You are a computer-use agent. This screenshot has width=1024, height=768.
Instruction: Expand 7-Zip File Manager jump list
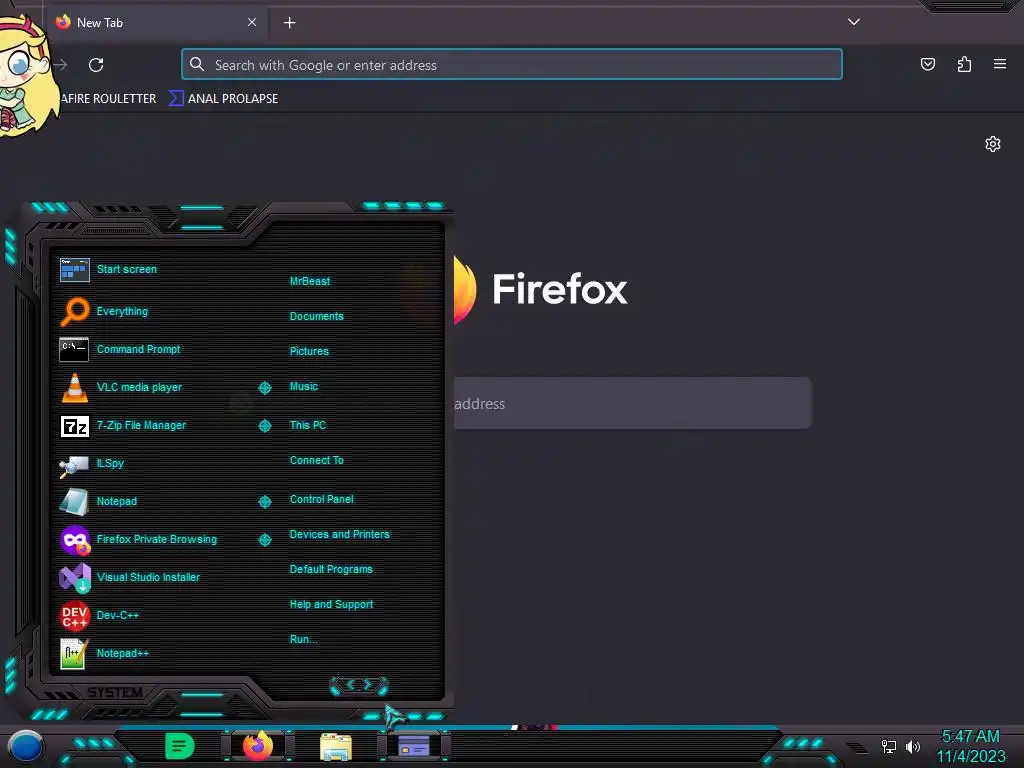click(x=264, y=426)
